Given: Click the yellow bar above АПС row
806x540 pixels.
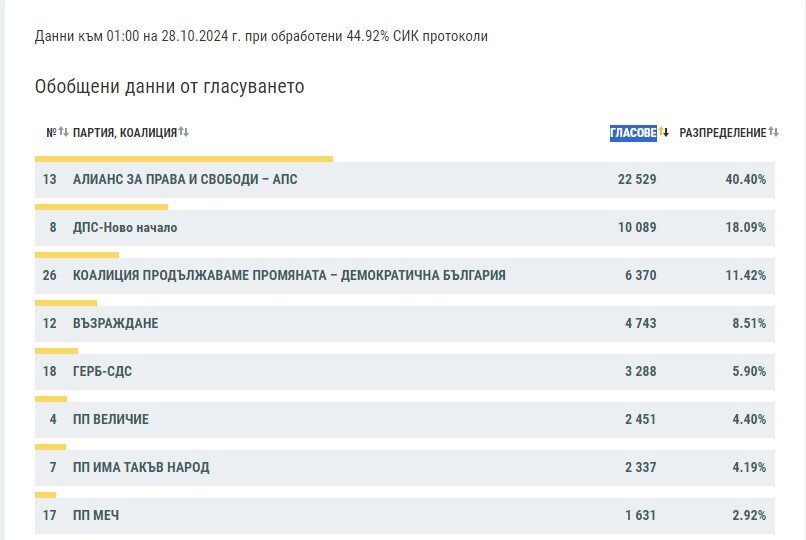Looking at the screenshot, I should [x=184, y=159].
